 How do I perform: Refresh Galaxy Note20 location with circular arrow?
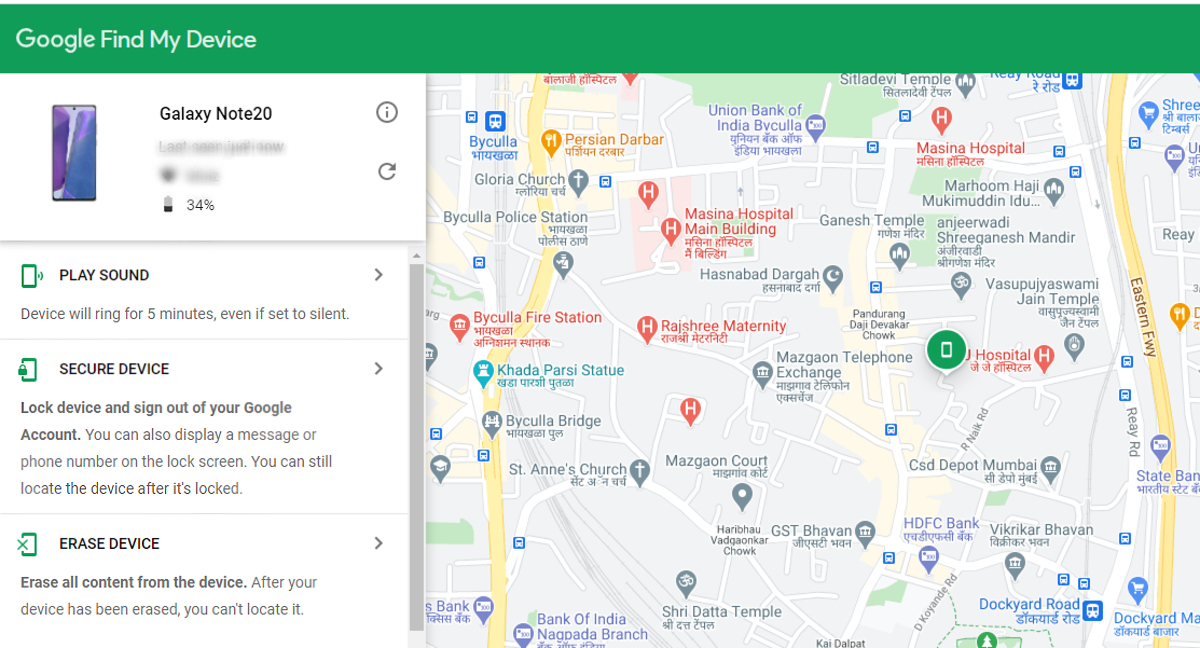pos(387,171)
